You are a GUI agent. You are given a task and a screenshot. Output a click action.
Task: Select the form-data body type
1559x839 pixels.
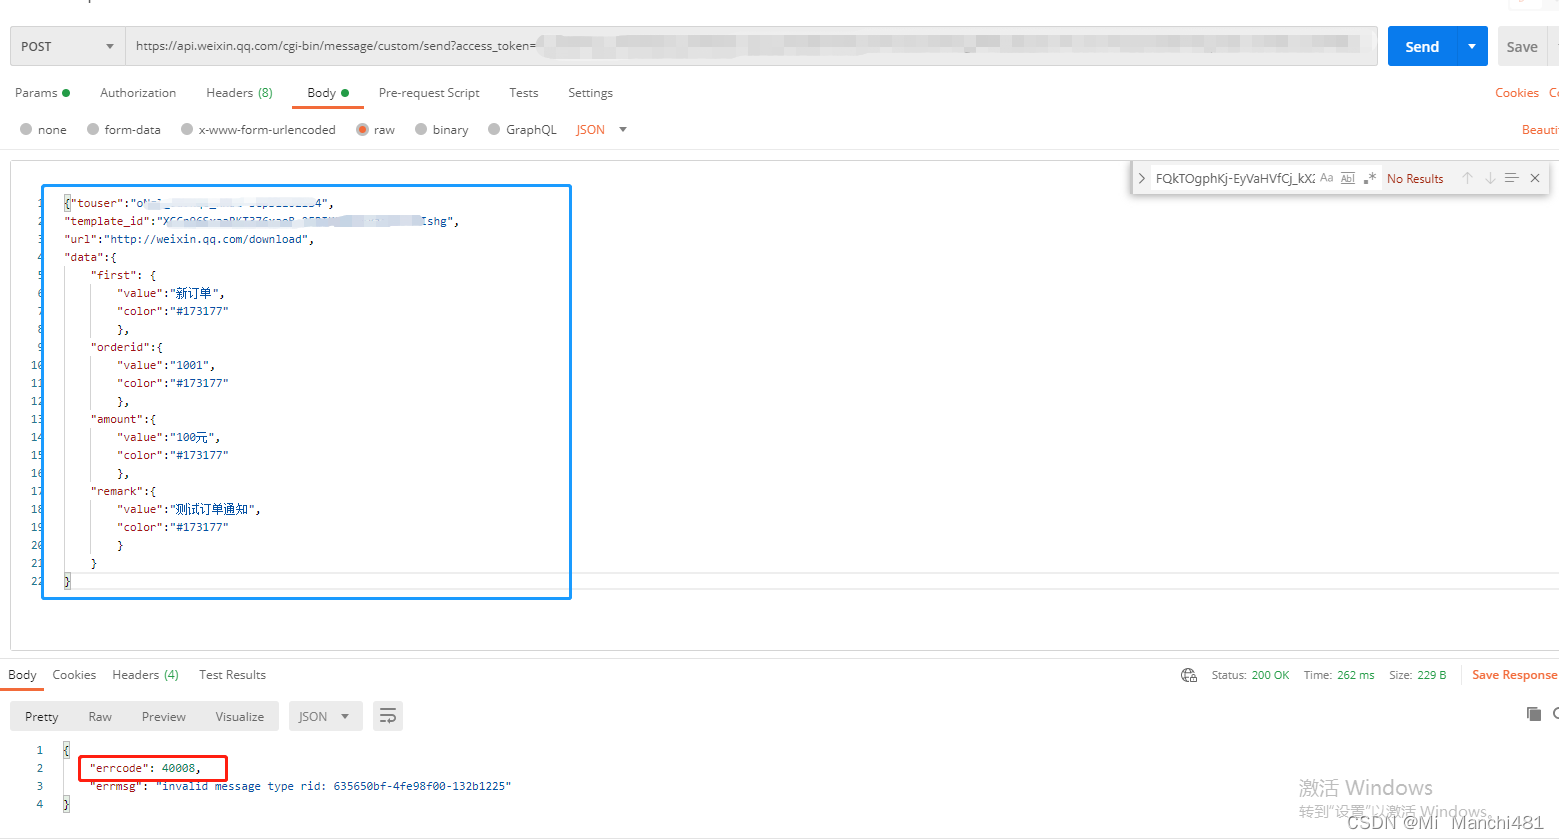tap(124, 129)
